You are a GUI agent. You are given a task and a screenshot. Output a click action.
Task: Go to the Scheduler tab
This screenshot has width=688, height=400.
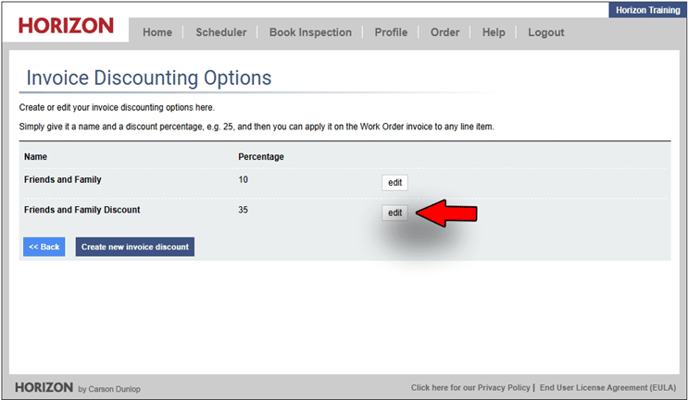coord(221,32)
